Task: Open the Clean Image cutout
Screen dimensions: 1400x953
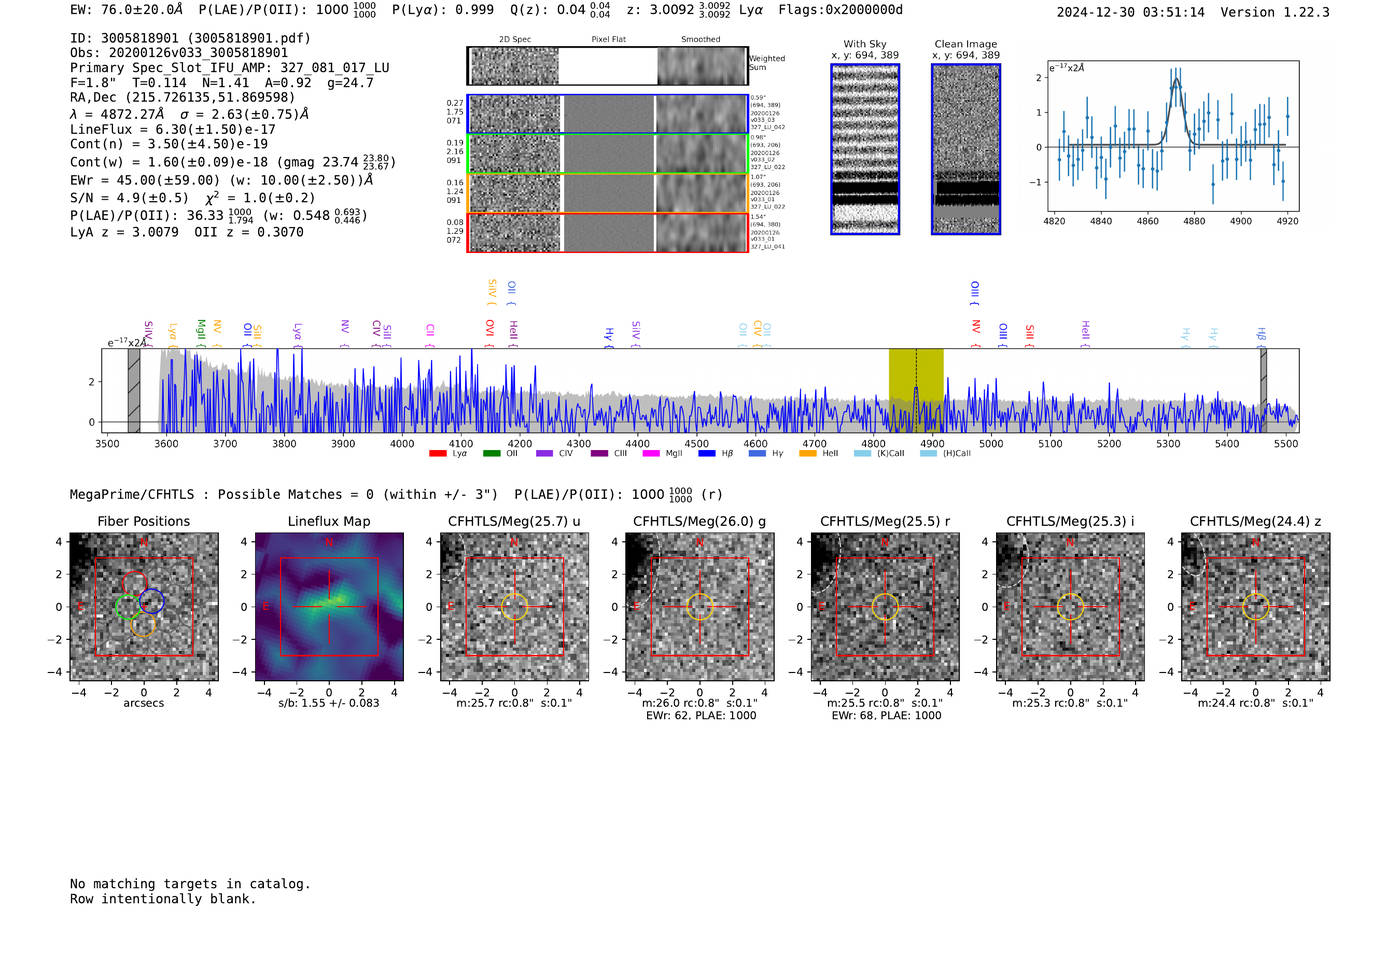Action: point(966,149)
